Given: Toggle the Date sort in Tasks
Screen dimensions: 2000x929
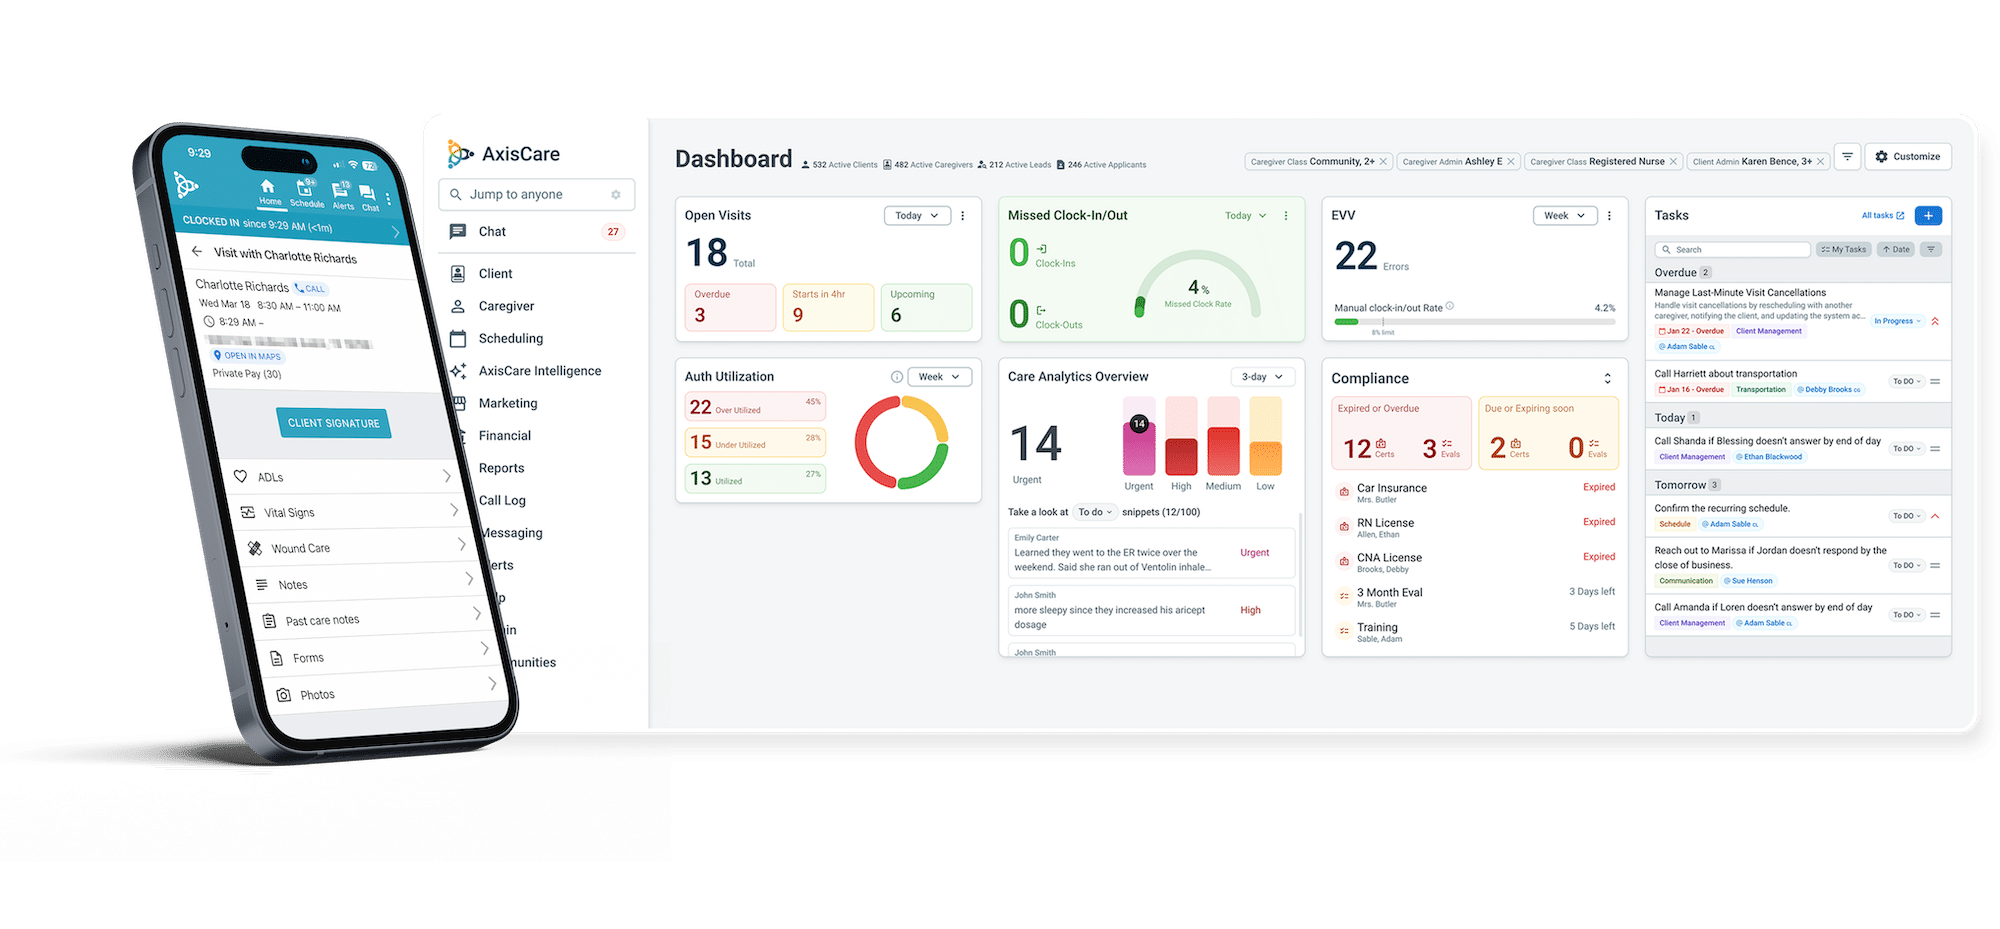Looking at the screenshot, I should (1896, 249).
